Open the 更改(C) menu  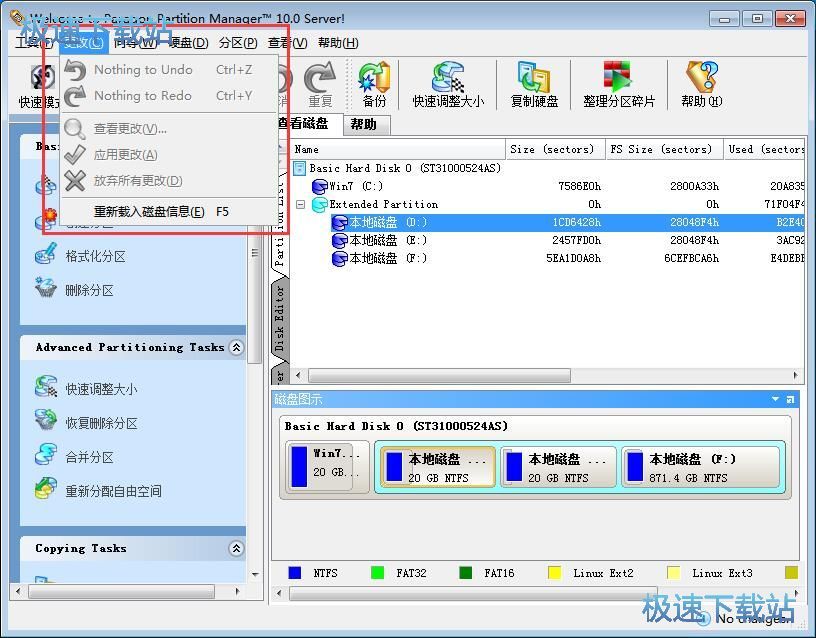tap(83, 43)
